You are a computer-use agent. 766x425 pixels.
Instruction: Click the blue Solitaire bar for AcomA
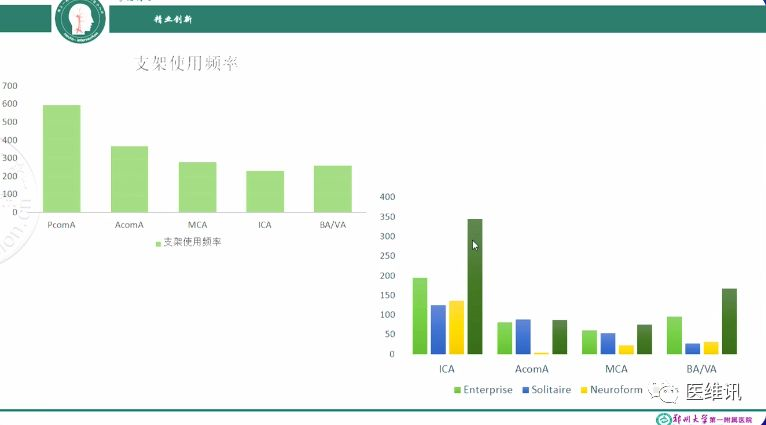(x=523, y=337)
